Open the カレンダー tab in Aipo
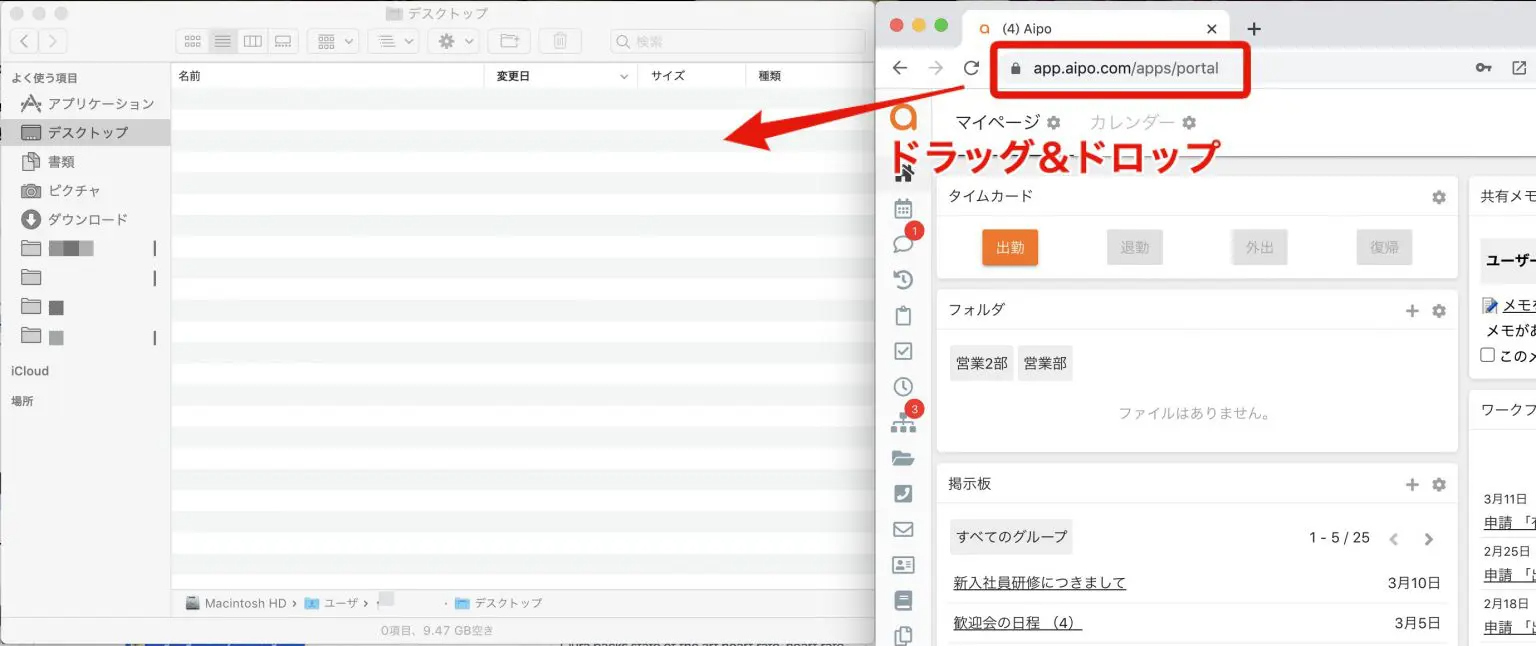The image size is (1536, 646). pyautogui.click(x=1132, y=122)
